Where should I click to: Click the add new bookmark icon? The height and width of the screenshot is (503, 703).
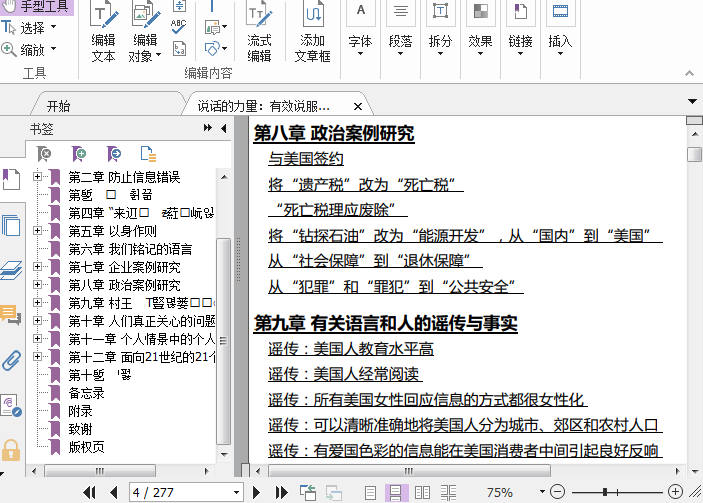[x=79, y=154]
